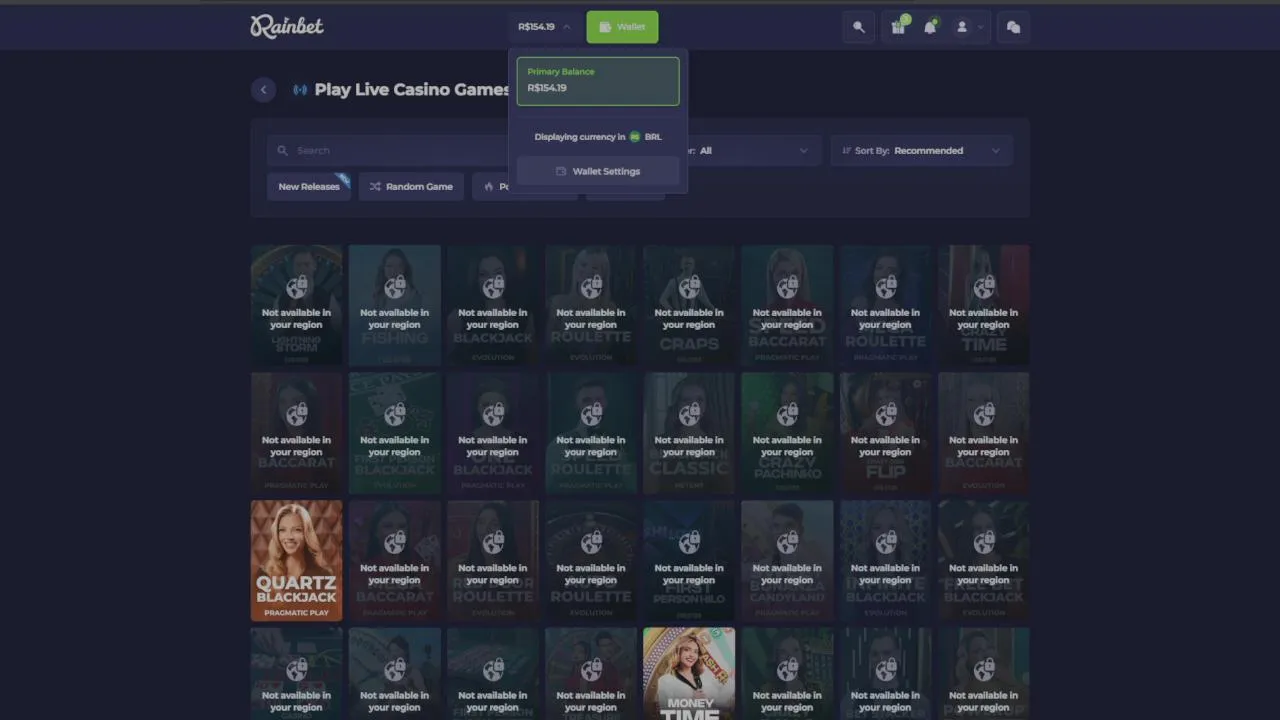Click the locked Fishing game thumbnail
This screenshot has width=1280, height=720.
[x=394, y=305]
